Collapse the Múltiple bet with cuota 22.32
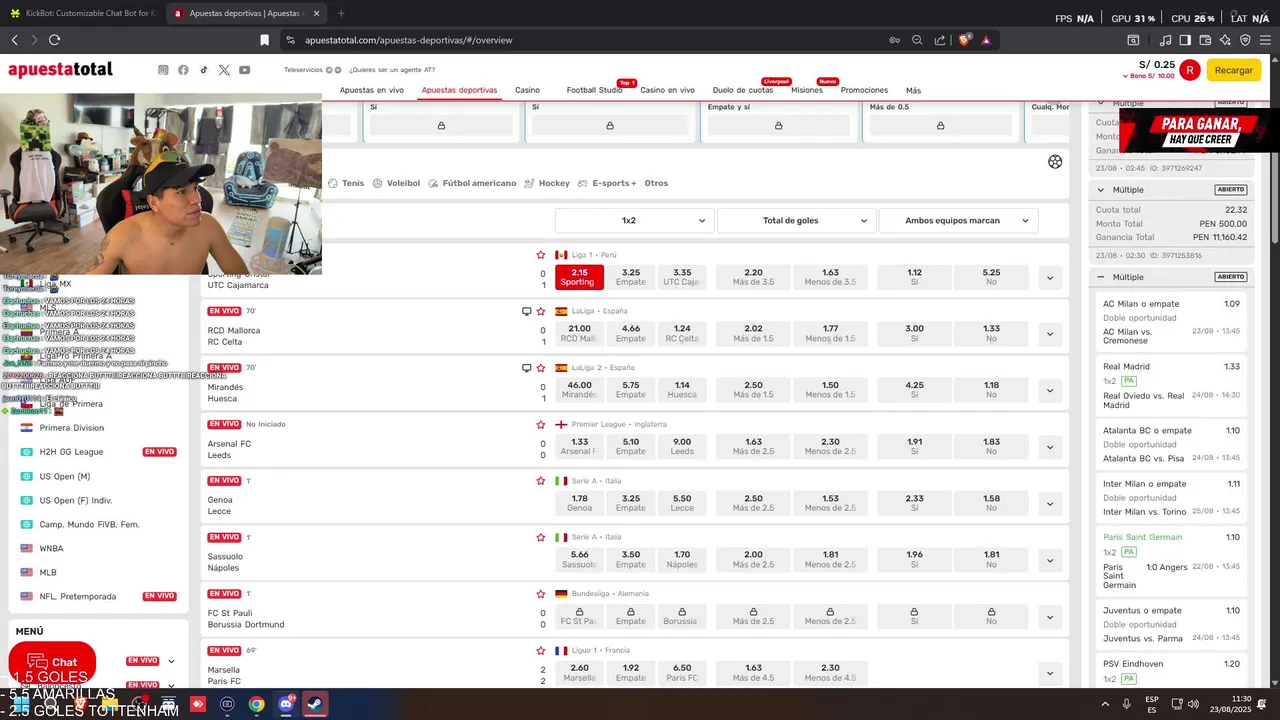 1101,190
